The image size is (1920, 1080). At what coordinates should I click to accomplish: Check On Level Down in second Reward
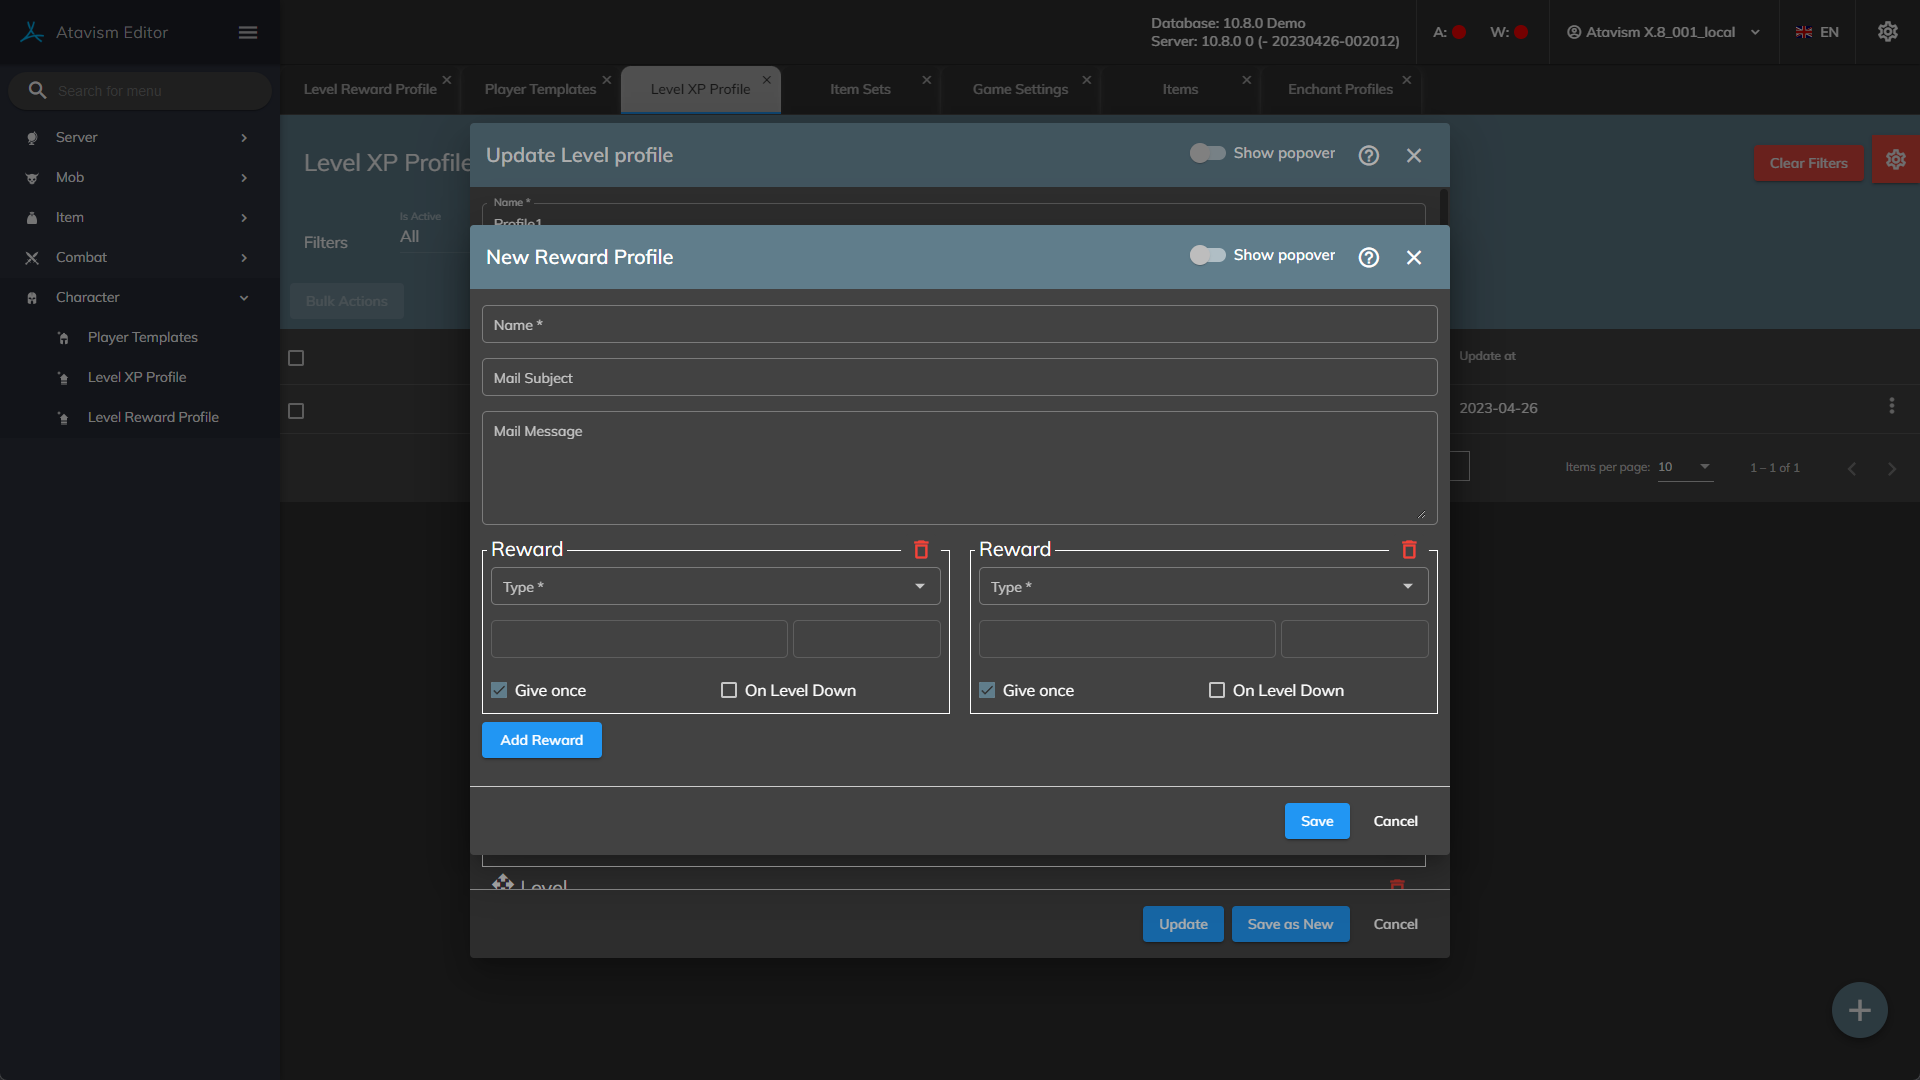click(x=1217, y=690)
